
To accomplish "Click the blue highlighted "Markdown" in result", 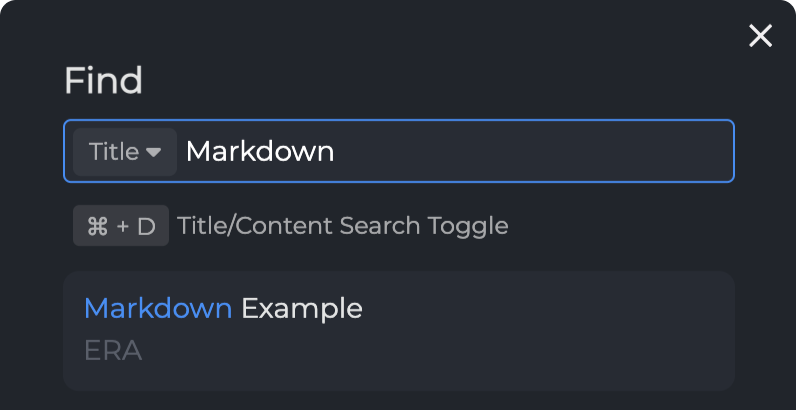I will tap(158, 308).
